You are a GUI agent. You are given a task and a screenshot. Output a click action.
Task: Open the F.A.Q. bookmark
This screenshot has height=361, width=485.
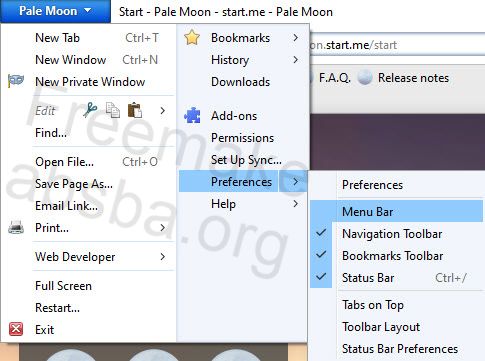(x=335, y=78)
